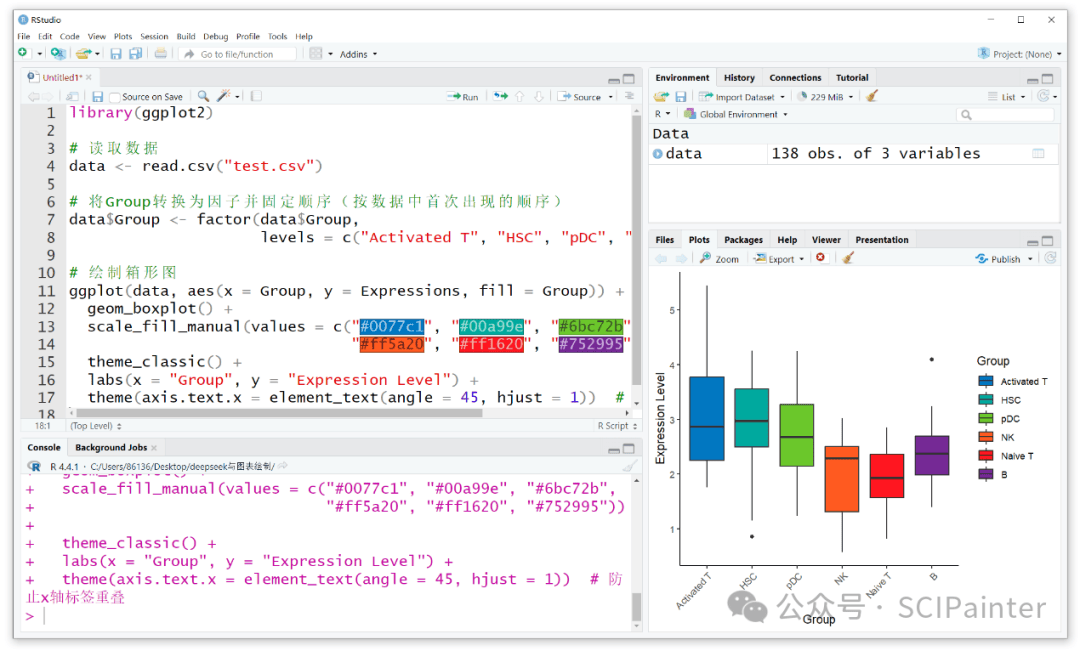Click Refresh icon in Environment pane
Viewport: 1080px width, 651px height.
tap(1043, 96)
